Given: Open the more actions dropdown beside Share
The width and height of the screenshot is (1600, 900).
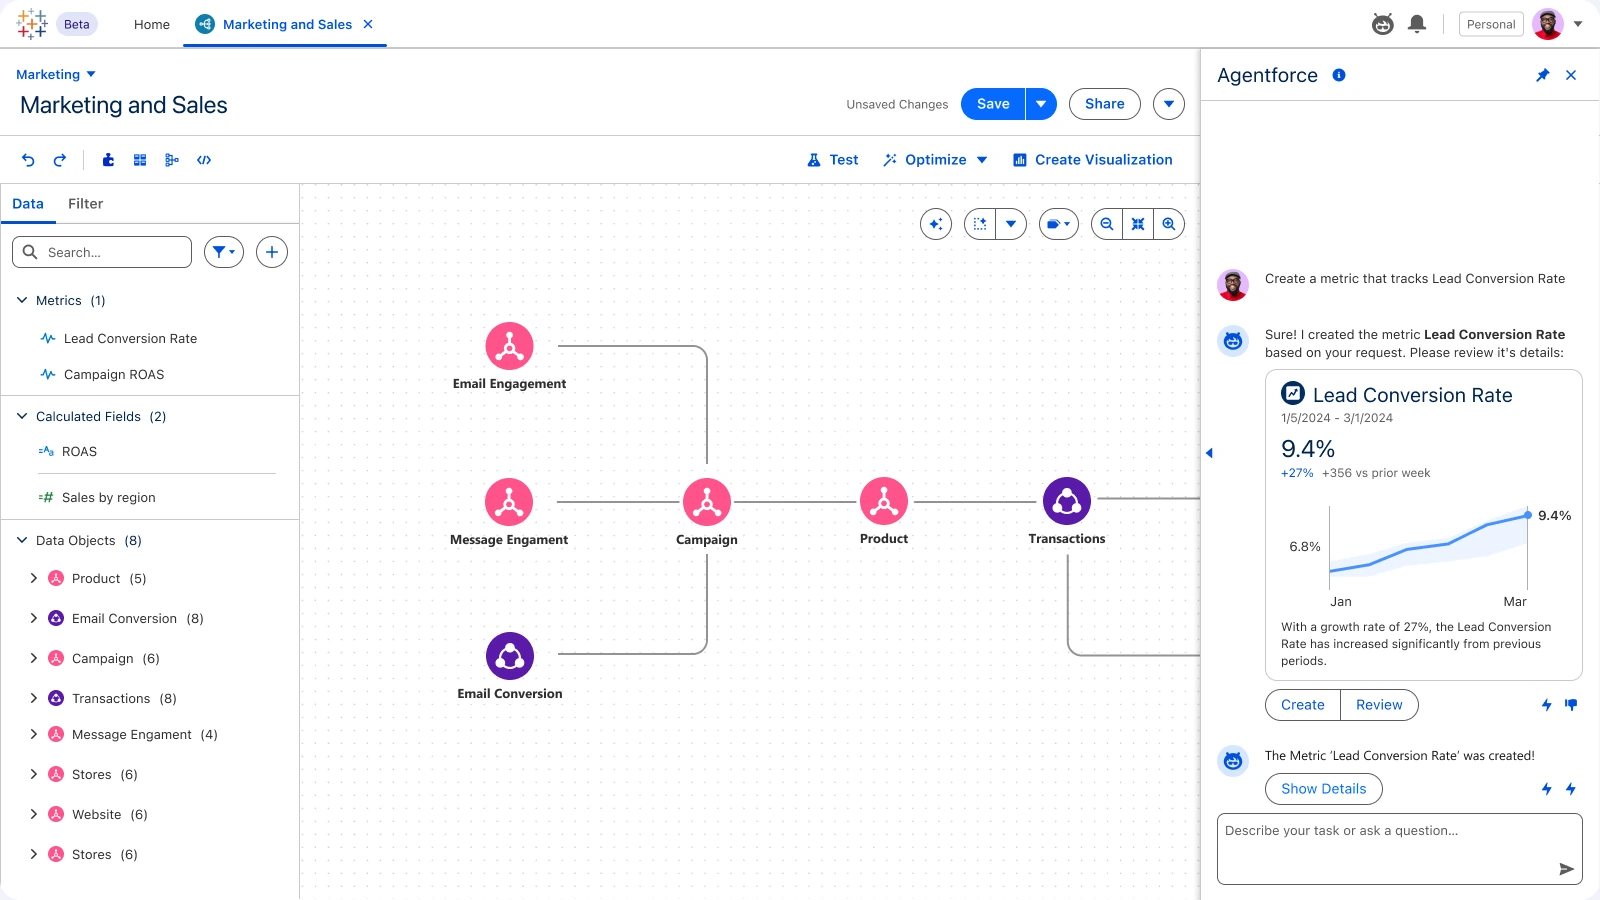Looking at the screenshot, I should coord(1169,104).
